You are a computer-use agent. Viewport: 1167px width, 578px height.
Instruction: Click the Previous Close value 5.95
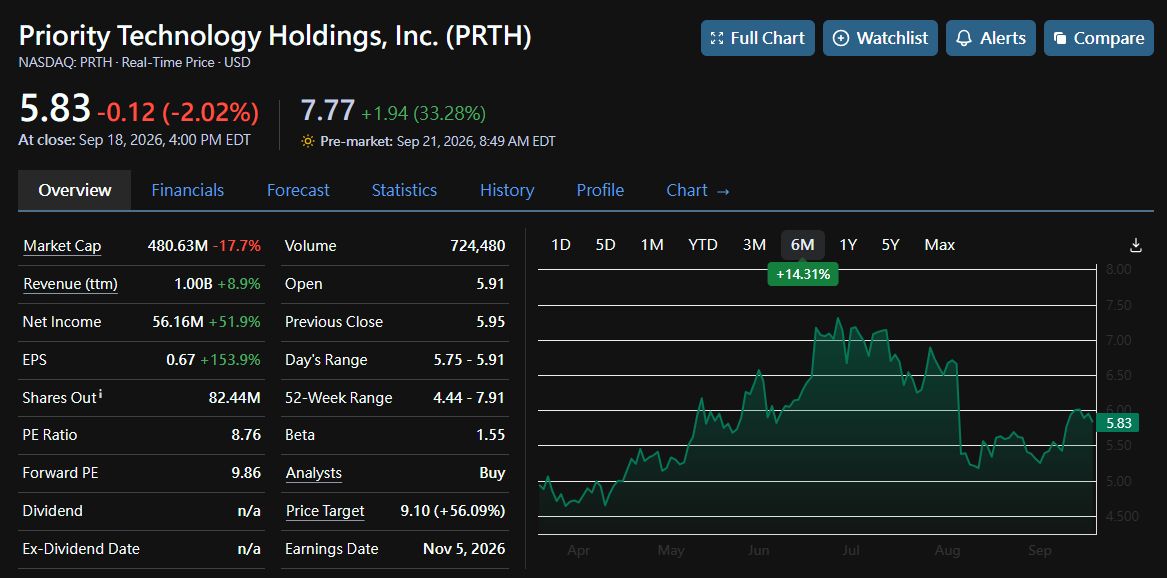(490, 322)
